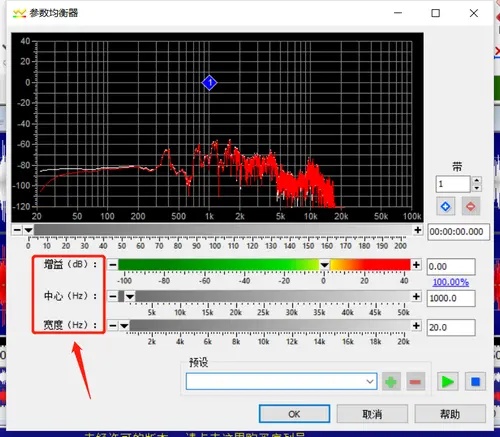Click the 00:00:00.000 time field
The image size is (500, 437).
pyautogui.click(x=458, y=232)
